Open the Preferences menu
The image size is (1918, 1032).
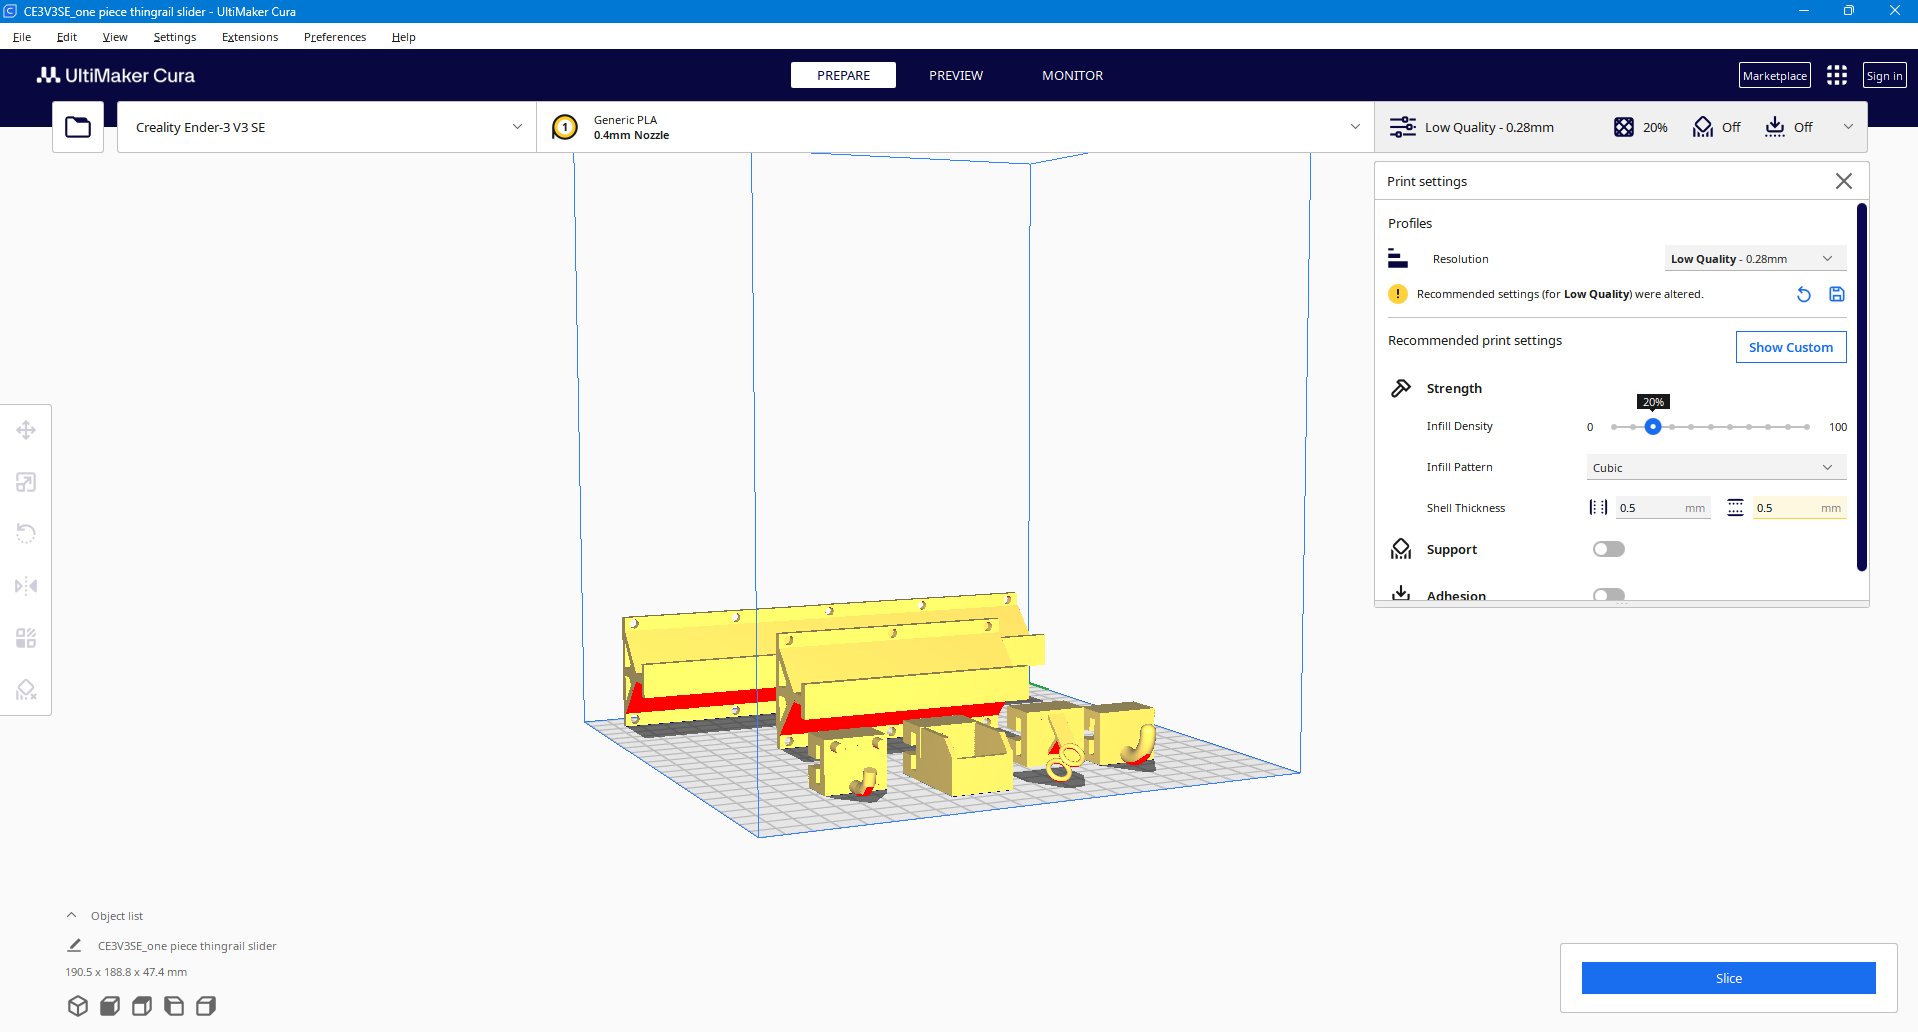pyautogui.click(x=335, y=37)
